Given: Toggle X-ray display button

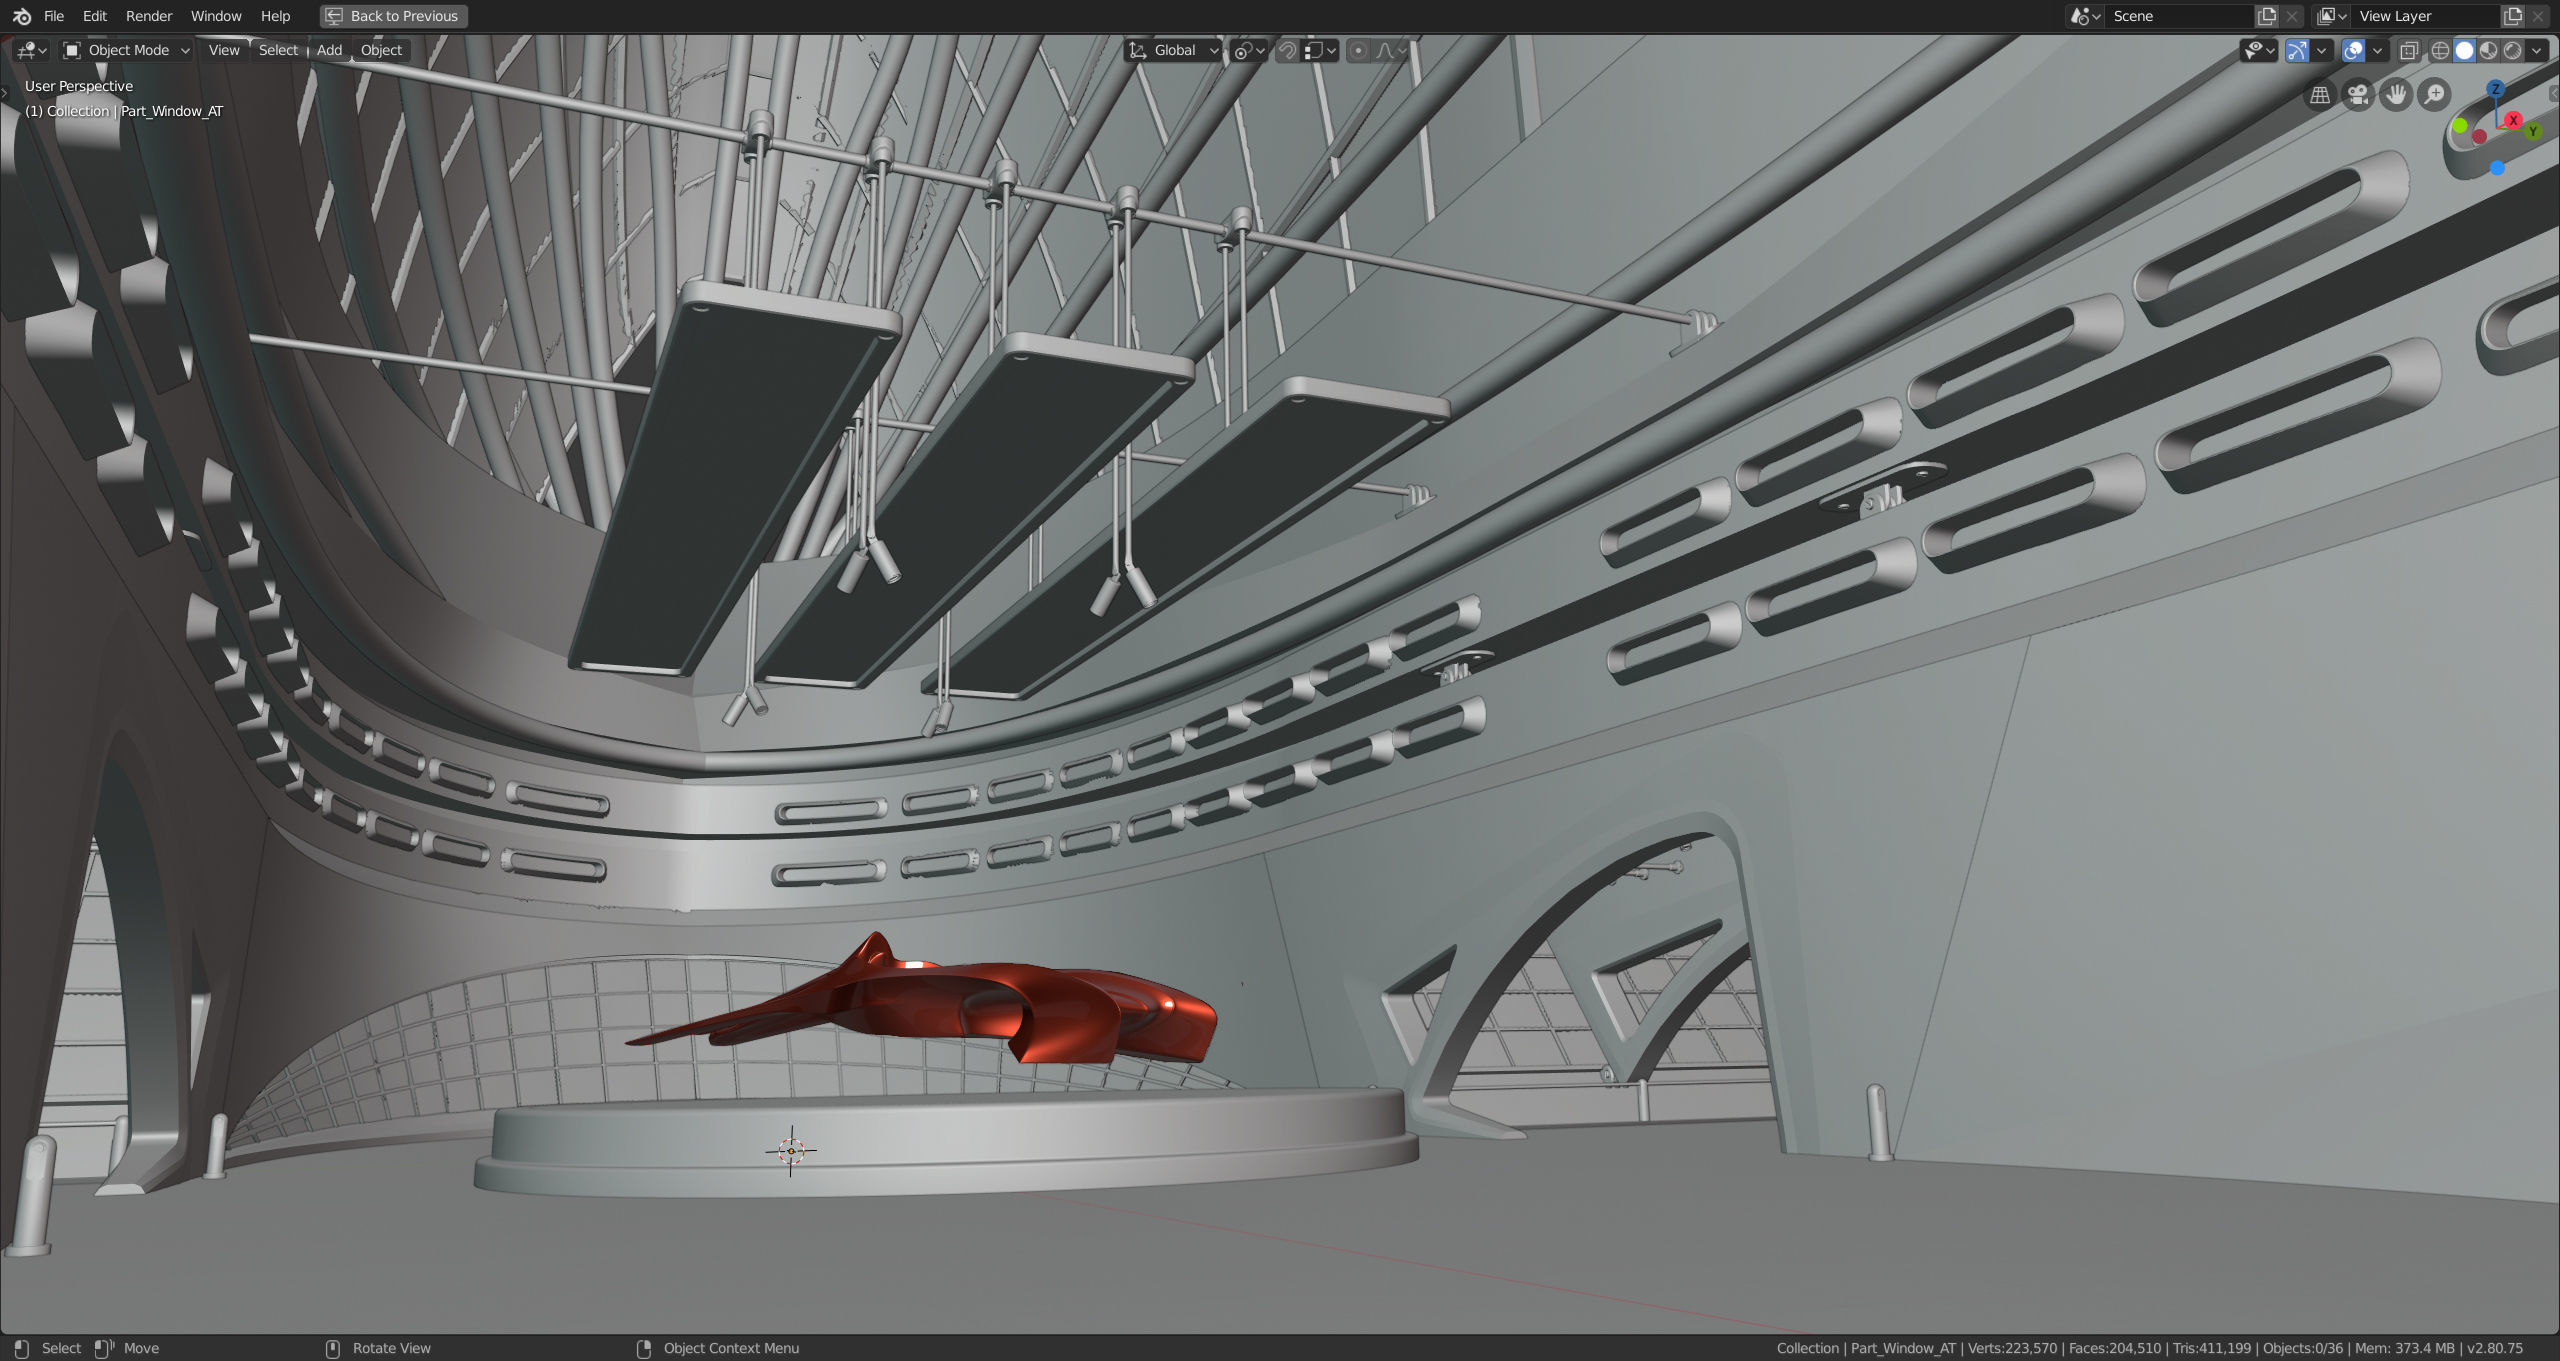Looking at the screenshot, I should pyautogui.click(x=2409, y=50).
